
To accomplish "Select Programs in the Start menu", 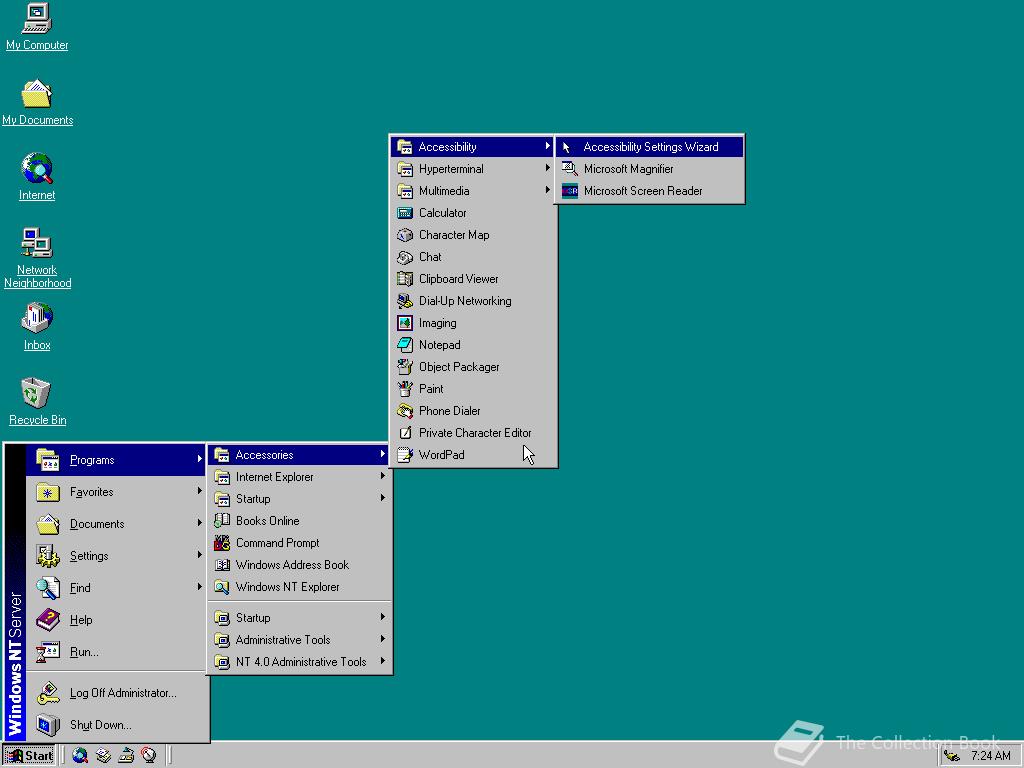I will tap(118, 460).
